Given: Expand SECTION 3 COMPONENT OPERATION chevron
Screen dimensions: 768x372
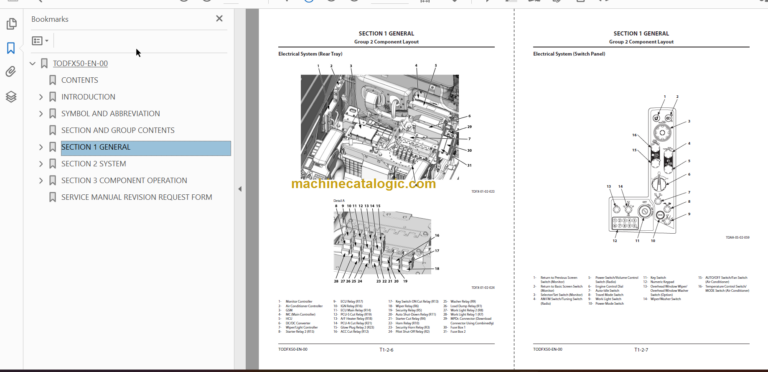Looking at the screenshot, I should tap(41, 181).
